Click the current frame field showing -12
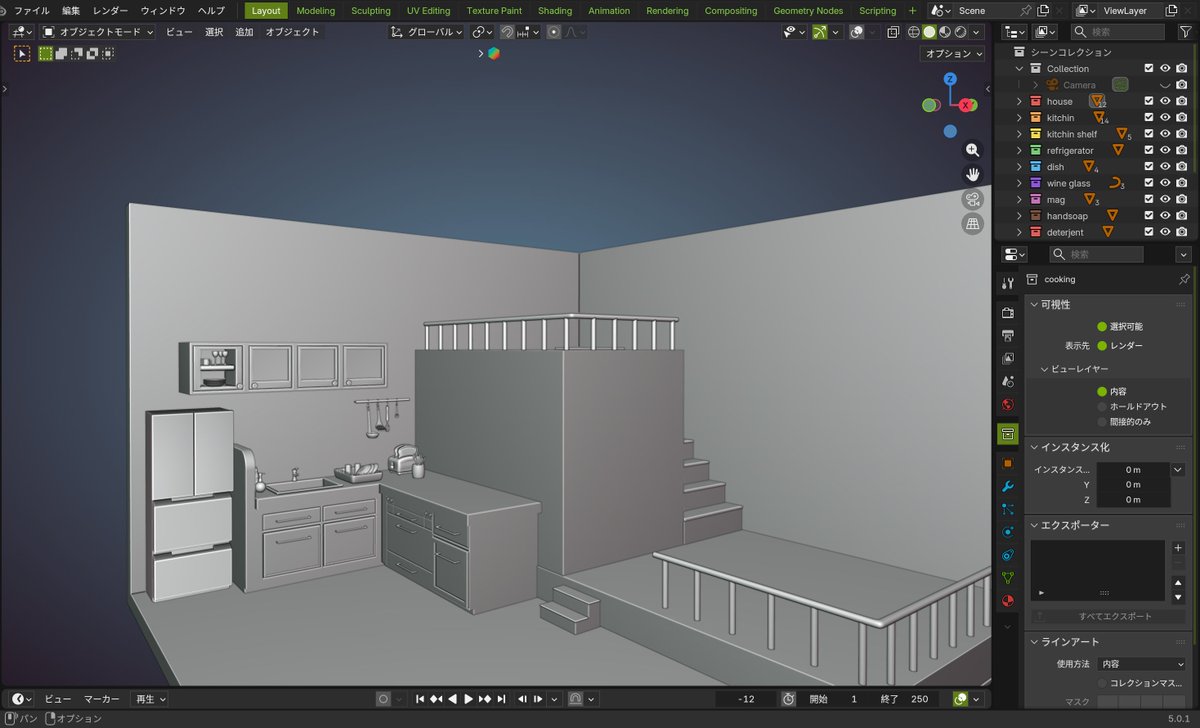1200x728 pixels. tap(745, 699)
